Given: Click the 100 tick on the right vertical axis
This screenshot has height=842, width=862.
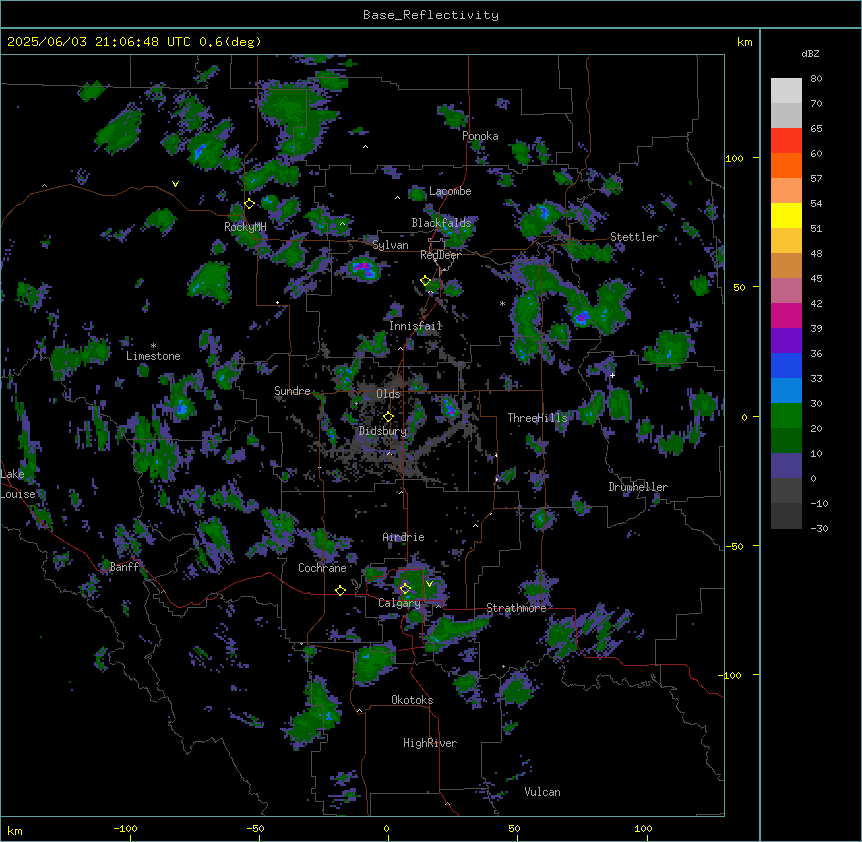Looking at the screenshot, I should point(734,158).
